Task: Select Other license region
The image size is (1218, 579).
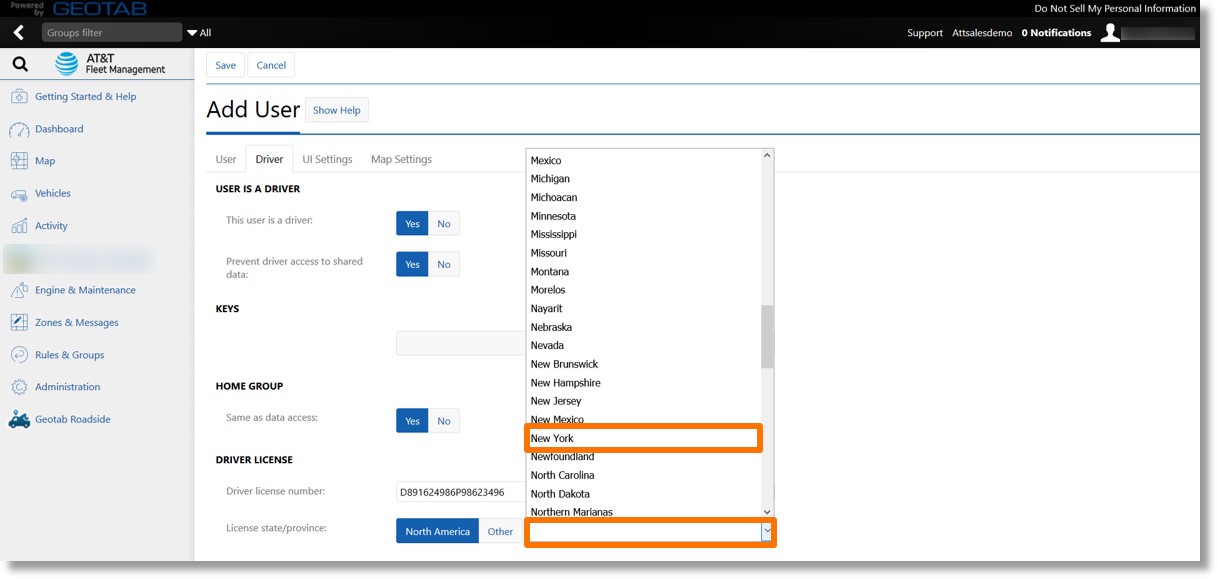Action: point(500,532)
